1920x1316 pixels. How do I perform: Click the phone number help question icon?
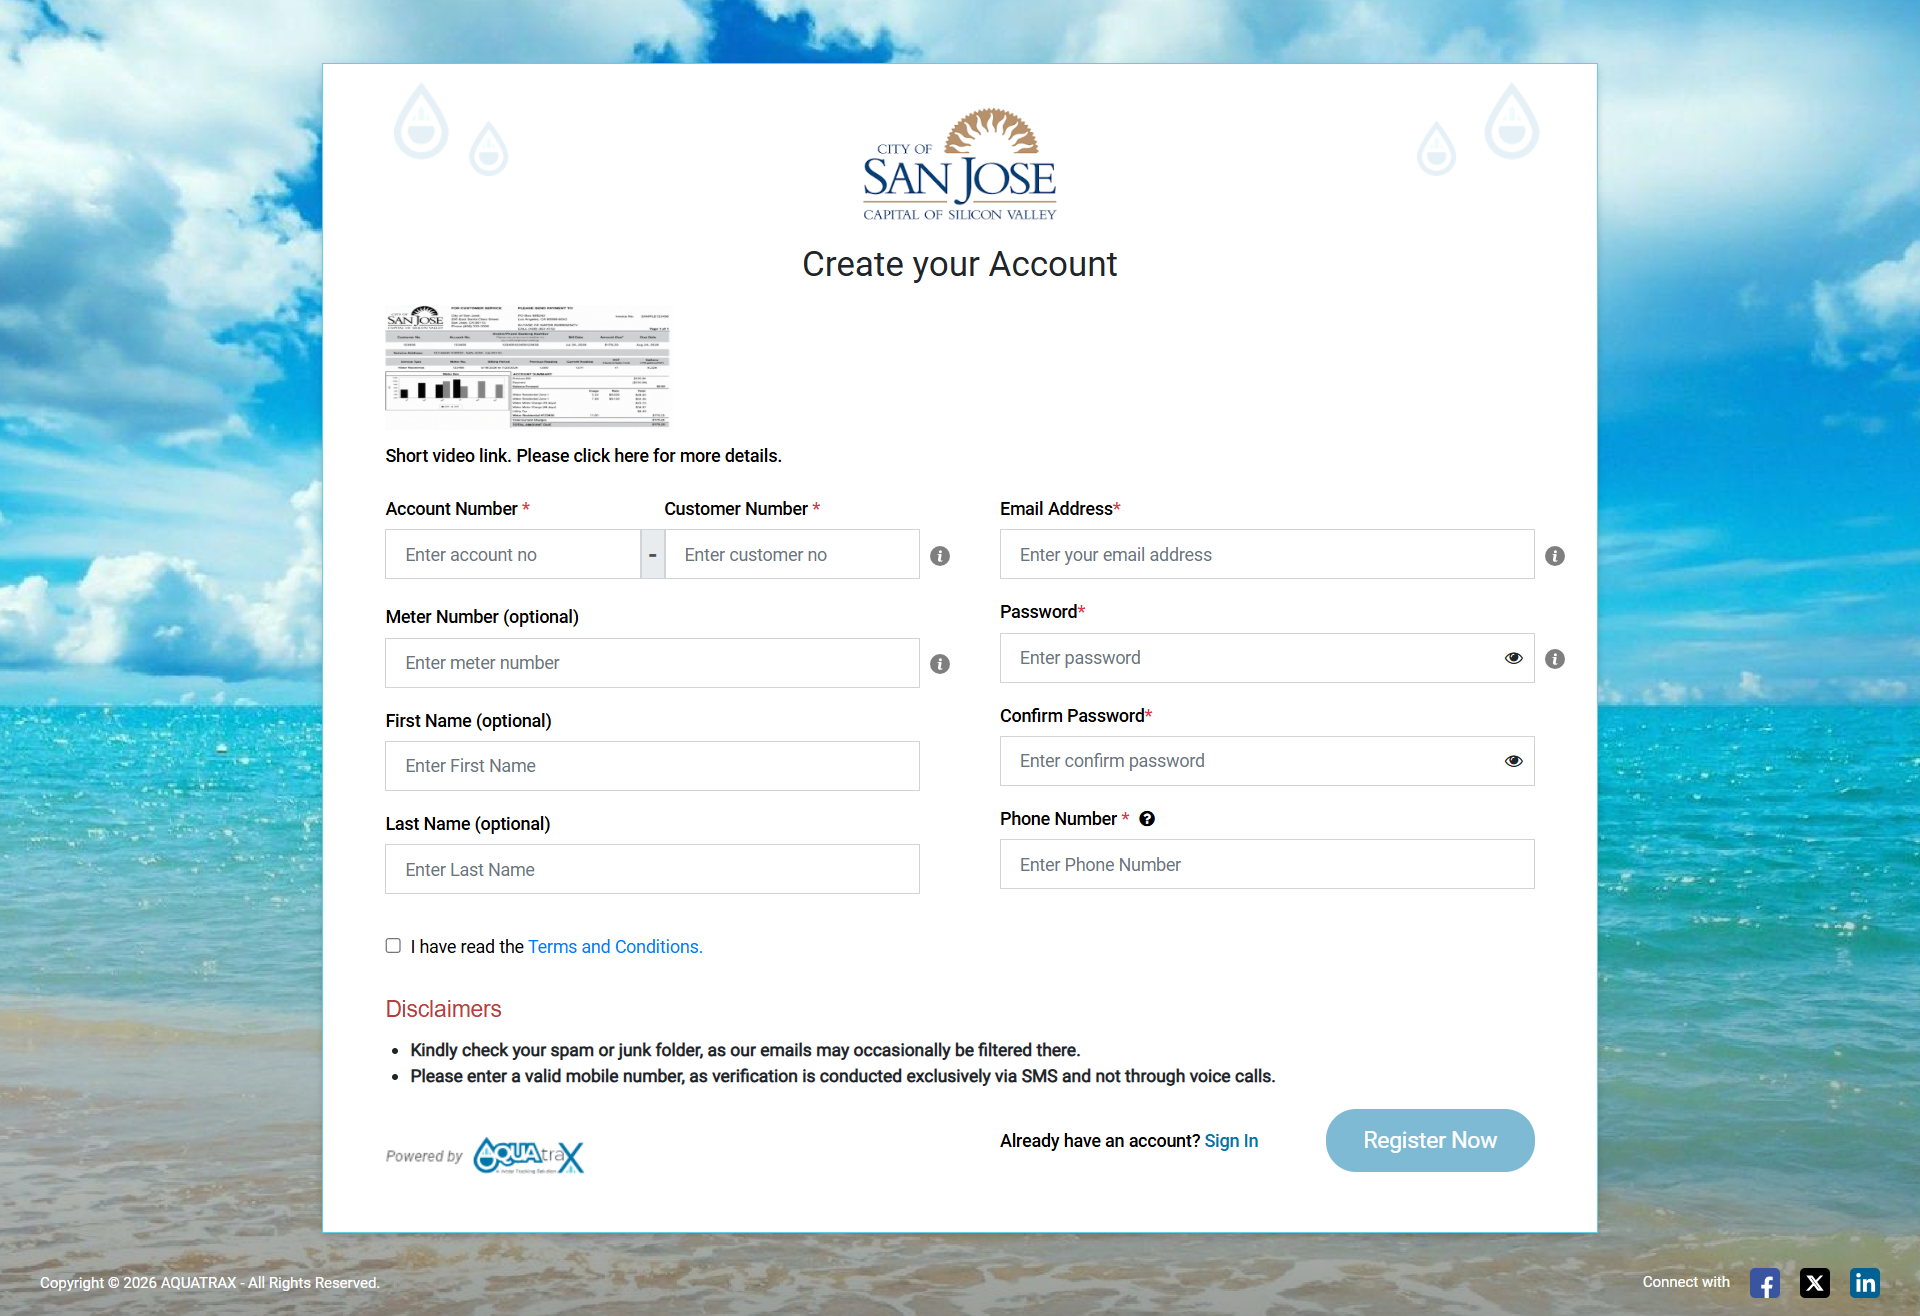(x=1147, y=819)
